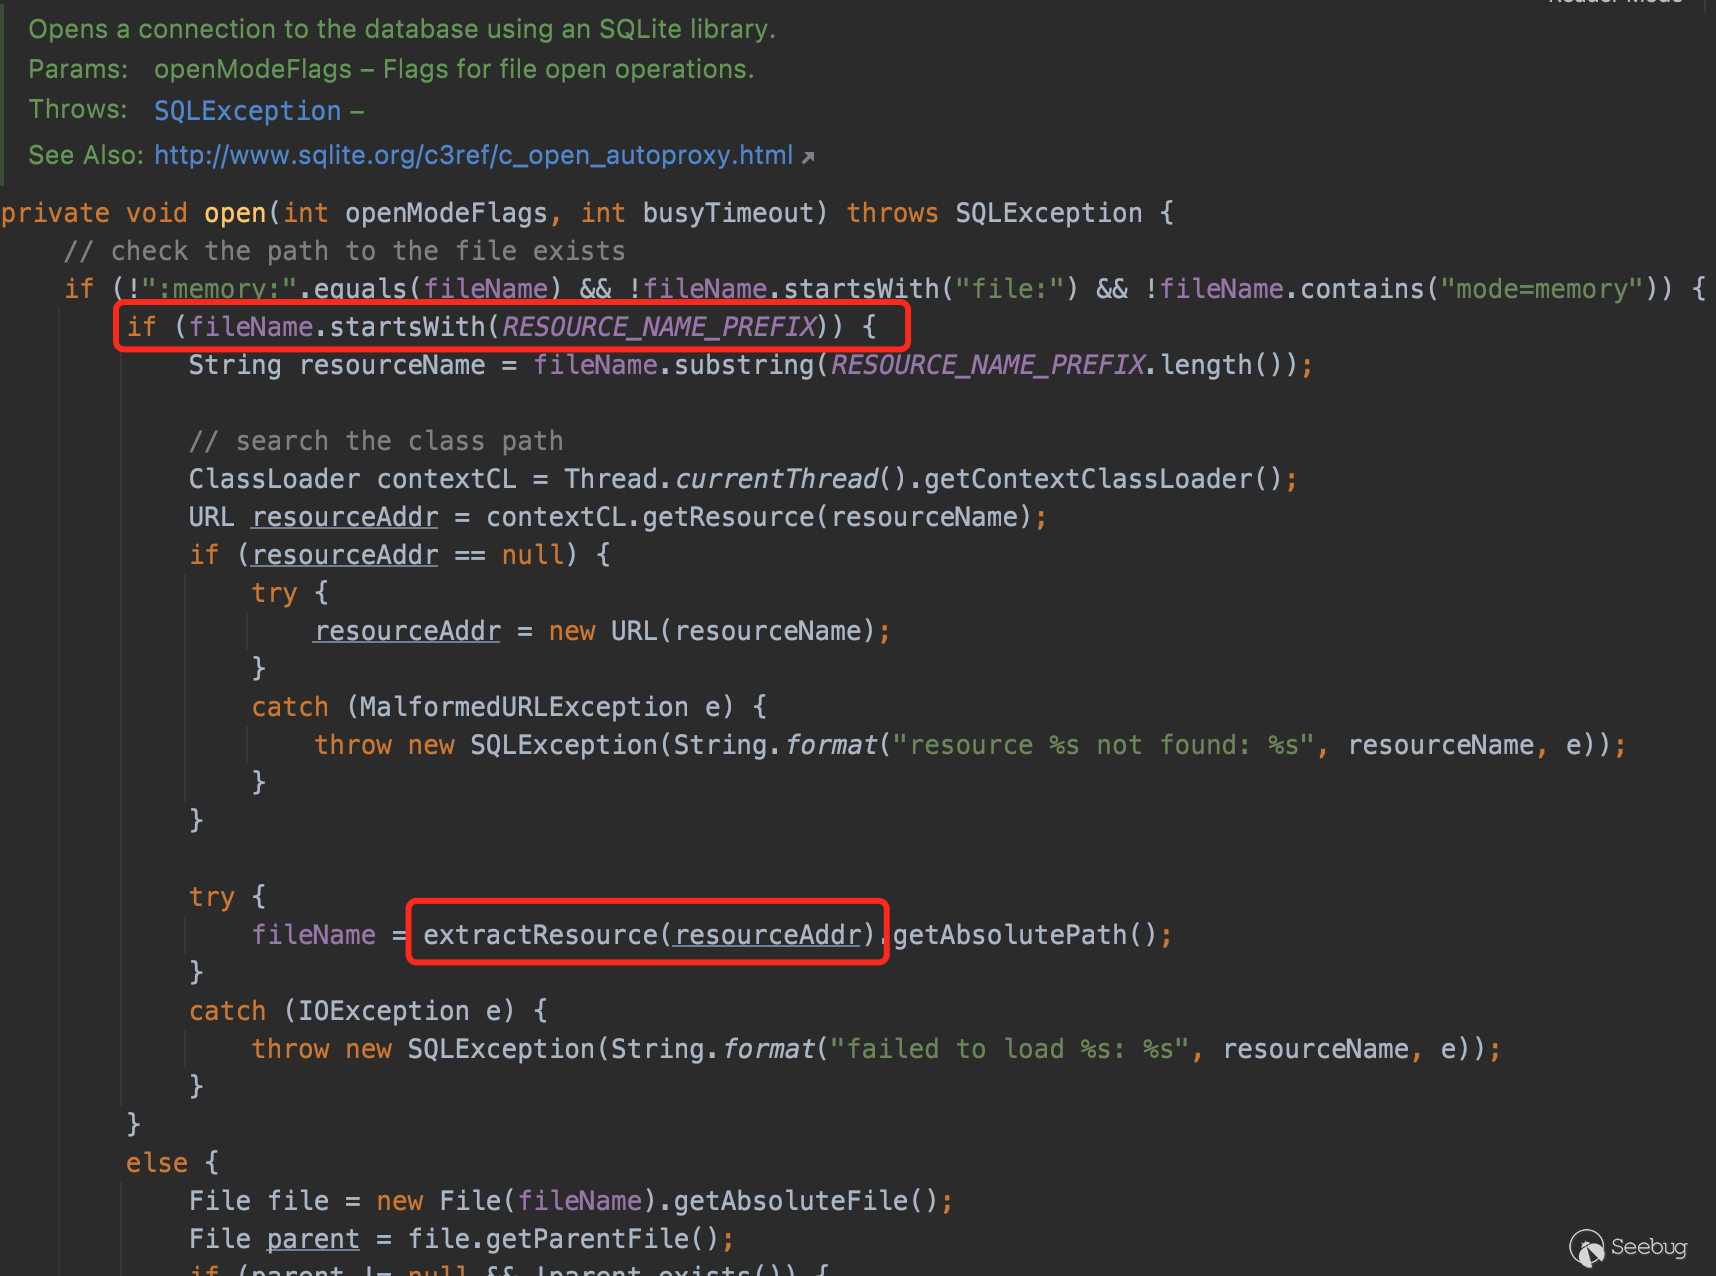Click 'null' in the resourceAddr null check
This screenshot has width=1716, height=1276.
pyautogui.click(x=533, y=555)
